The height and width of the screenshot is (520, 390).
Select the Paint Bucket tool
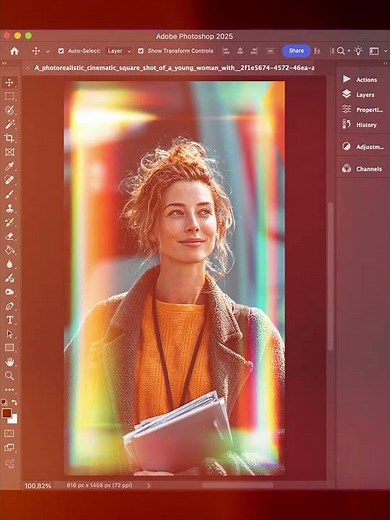(9, 250)
